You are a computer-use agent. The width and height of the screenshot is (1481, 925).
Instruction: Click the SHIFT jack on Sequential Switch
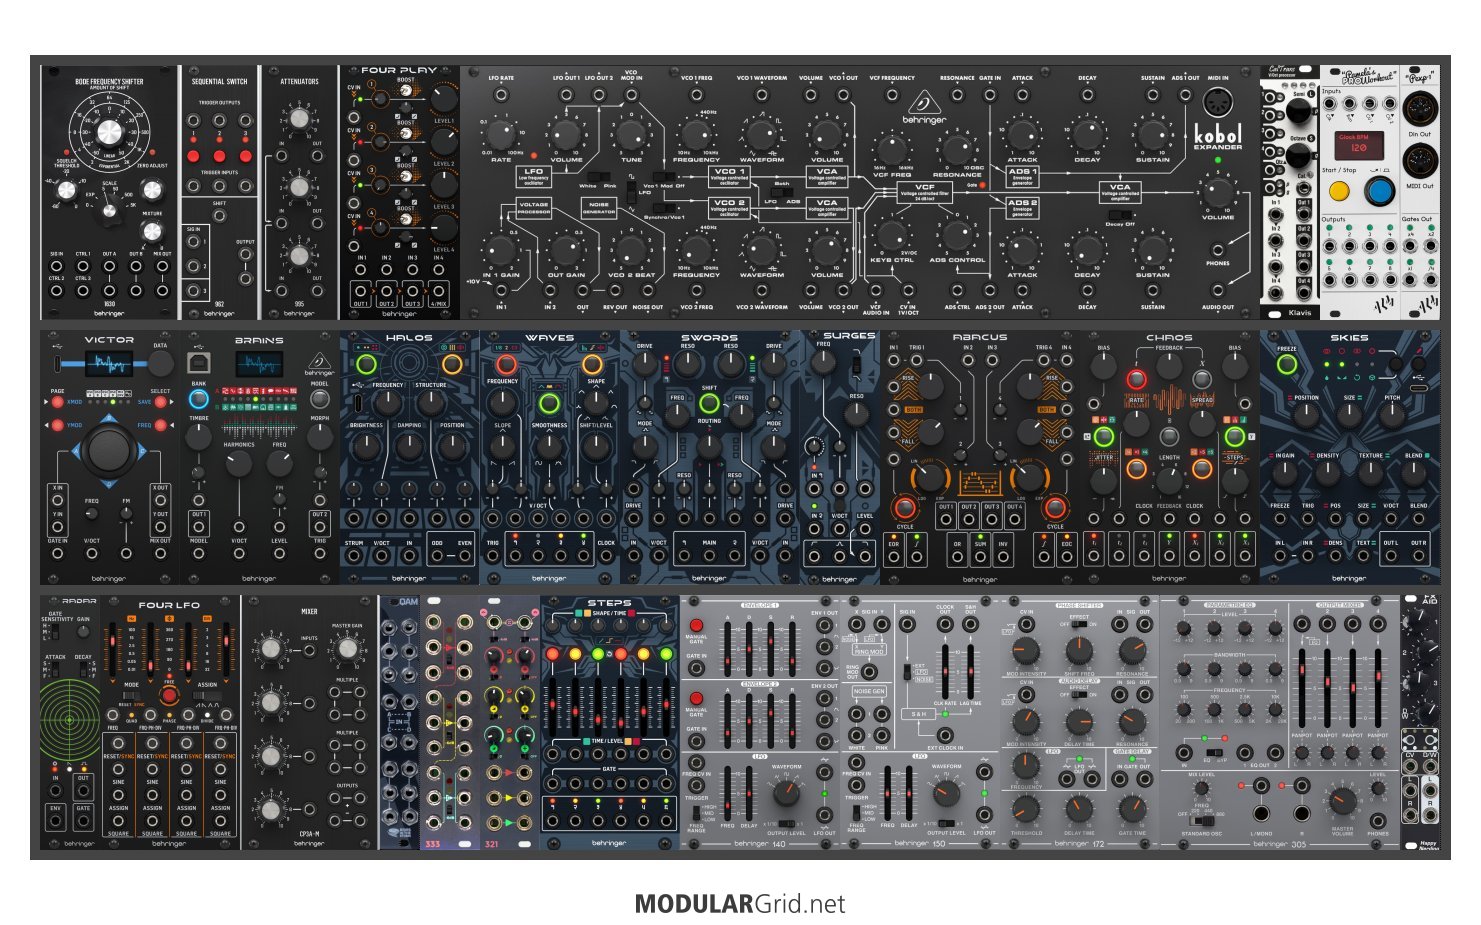click(x=219, y=213)
